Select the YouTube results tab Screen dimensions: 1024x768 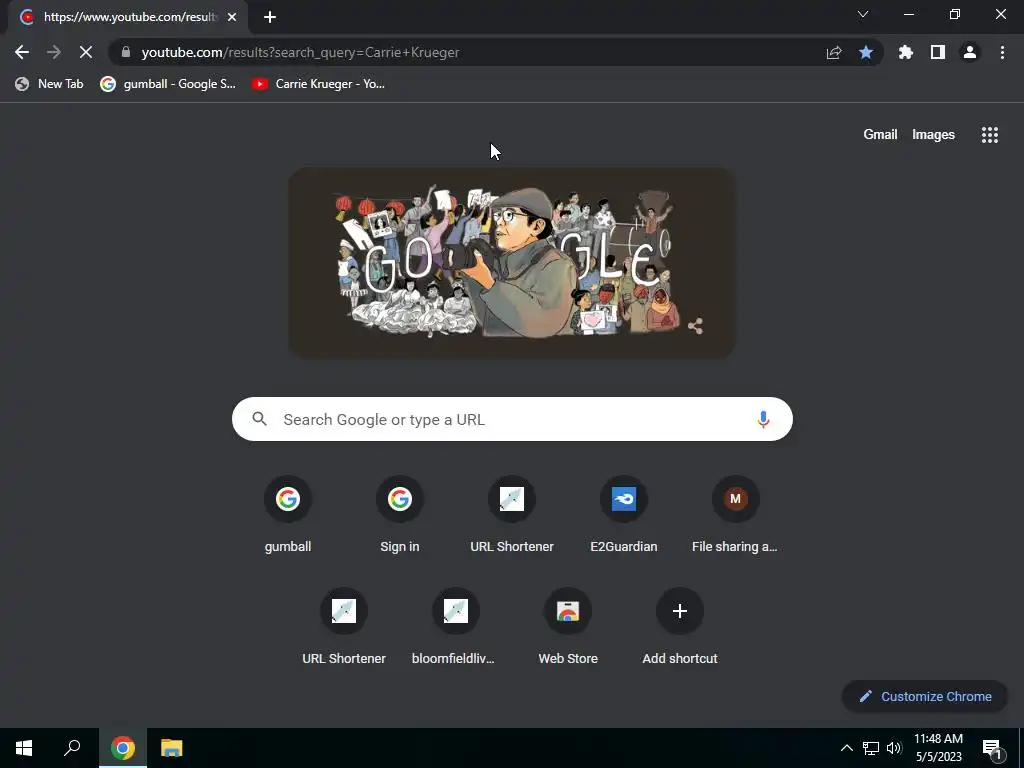(128, 17)
